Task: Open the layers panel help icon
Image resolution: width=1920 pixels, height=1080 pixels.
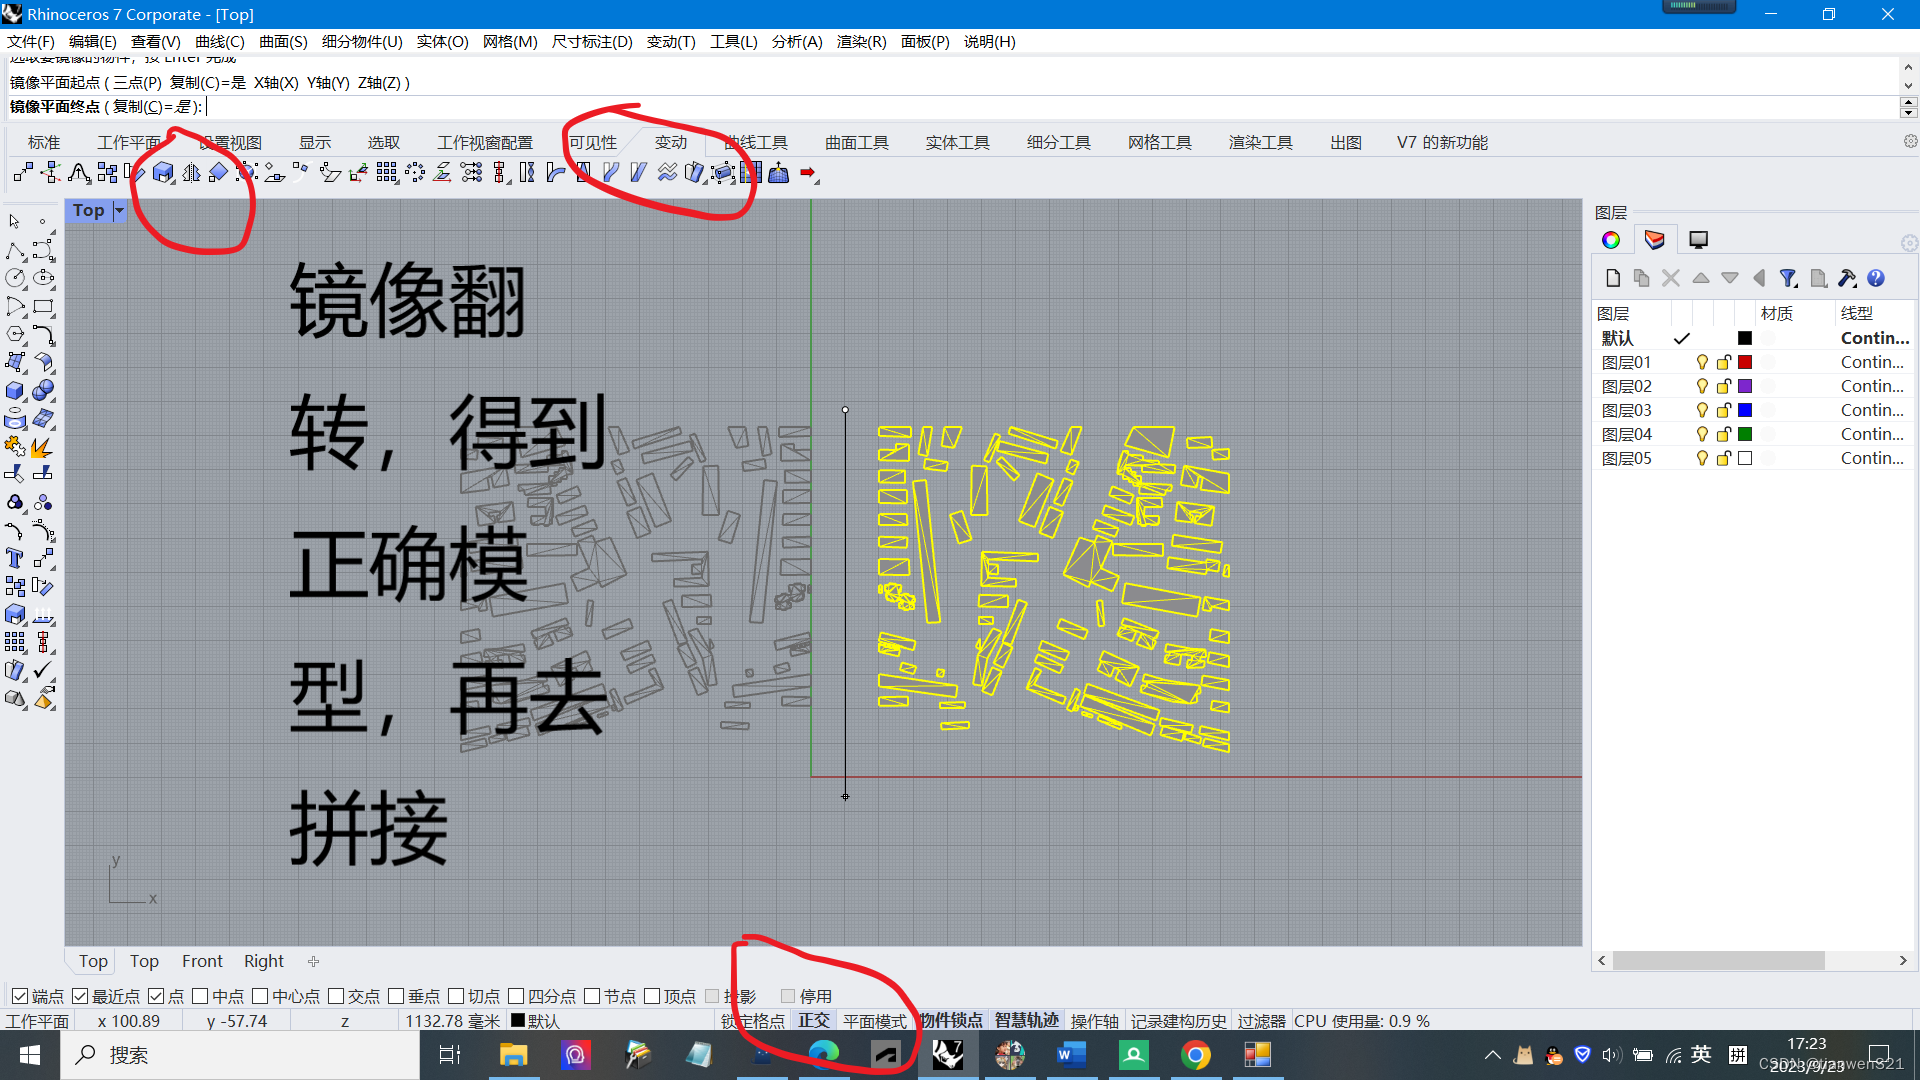Action: click(x=1876, y=279)
